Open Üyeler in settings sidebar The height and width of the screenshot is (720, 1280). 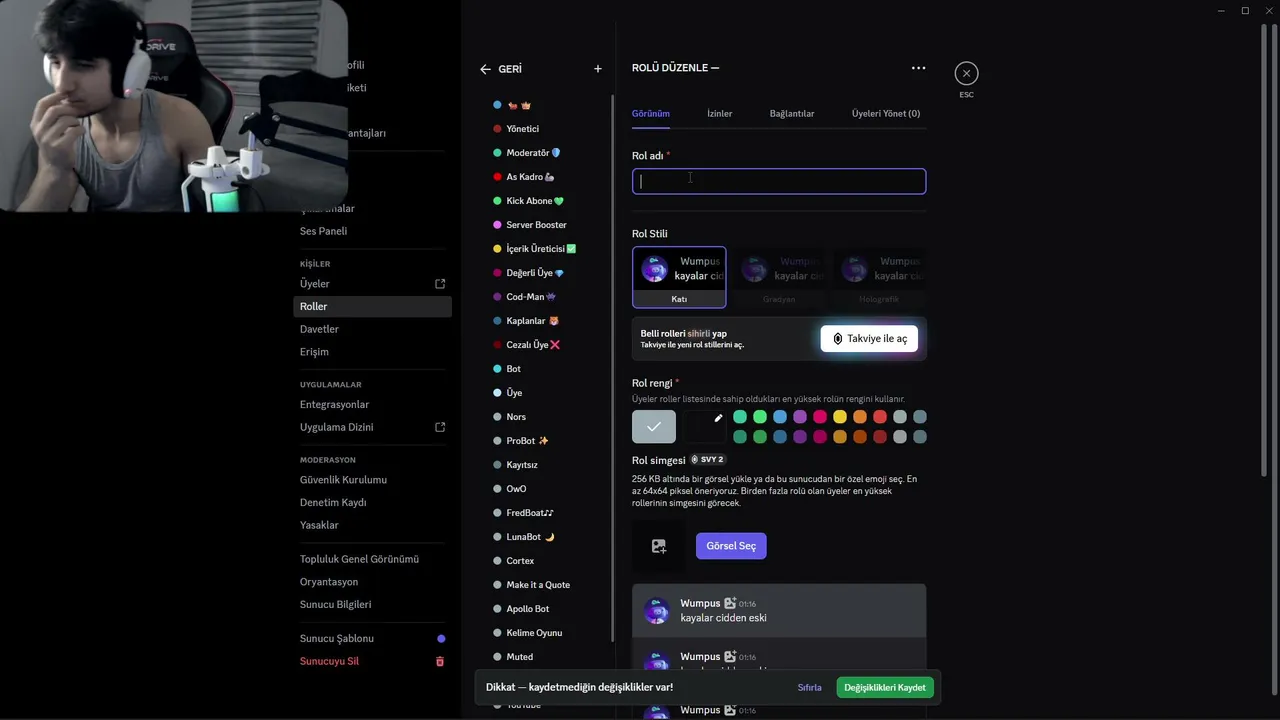[372, 284]
